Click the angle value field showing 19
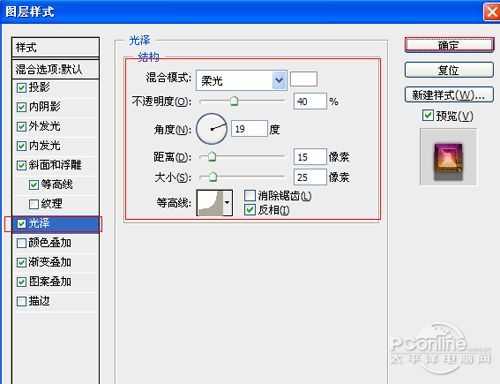This screenshot has height=384, width=500. [249, 129]
